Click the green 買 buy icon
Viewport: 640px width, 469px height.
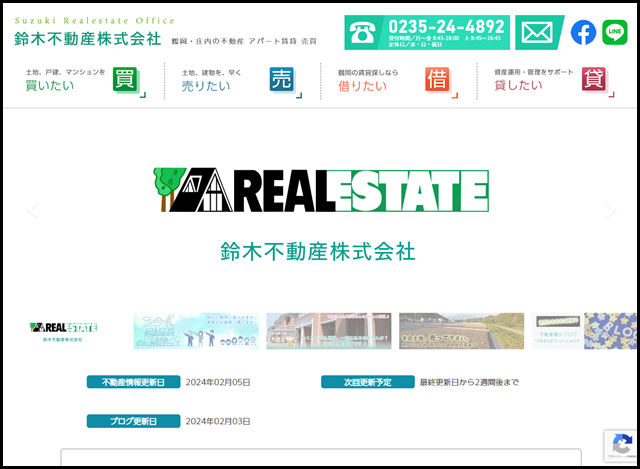click(125, 79)
